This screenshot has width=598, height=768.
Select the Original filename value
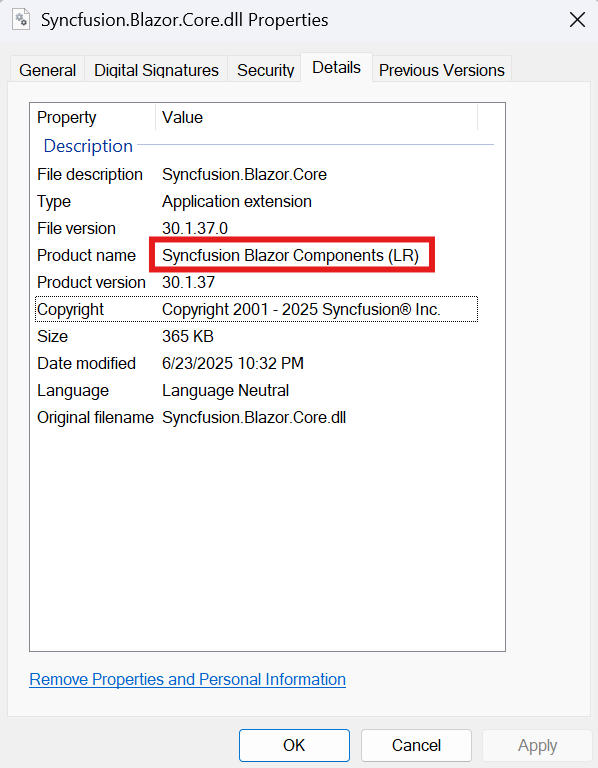point(254,417)
